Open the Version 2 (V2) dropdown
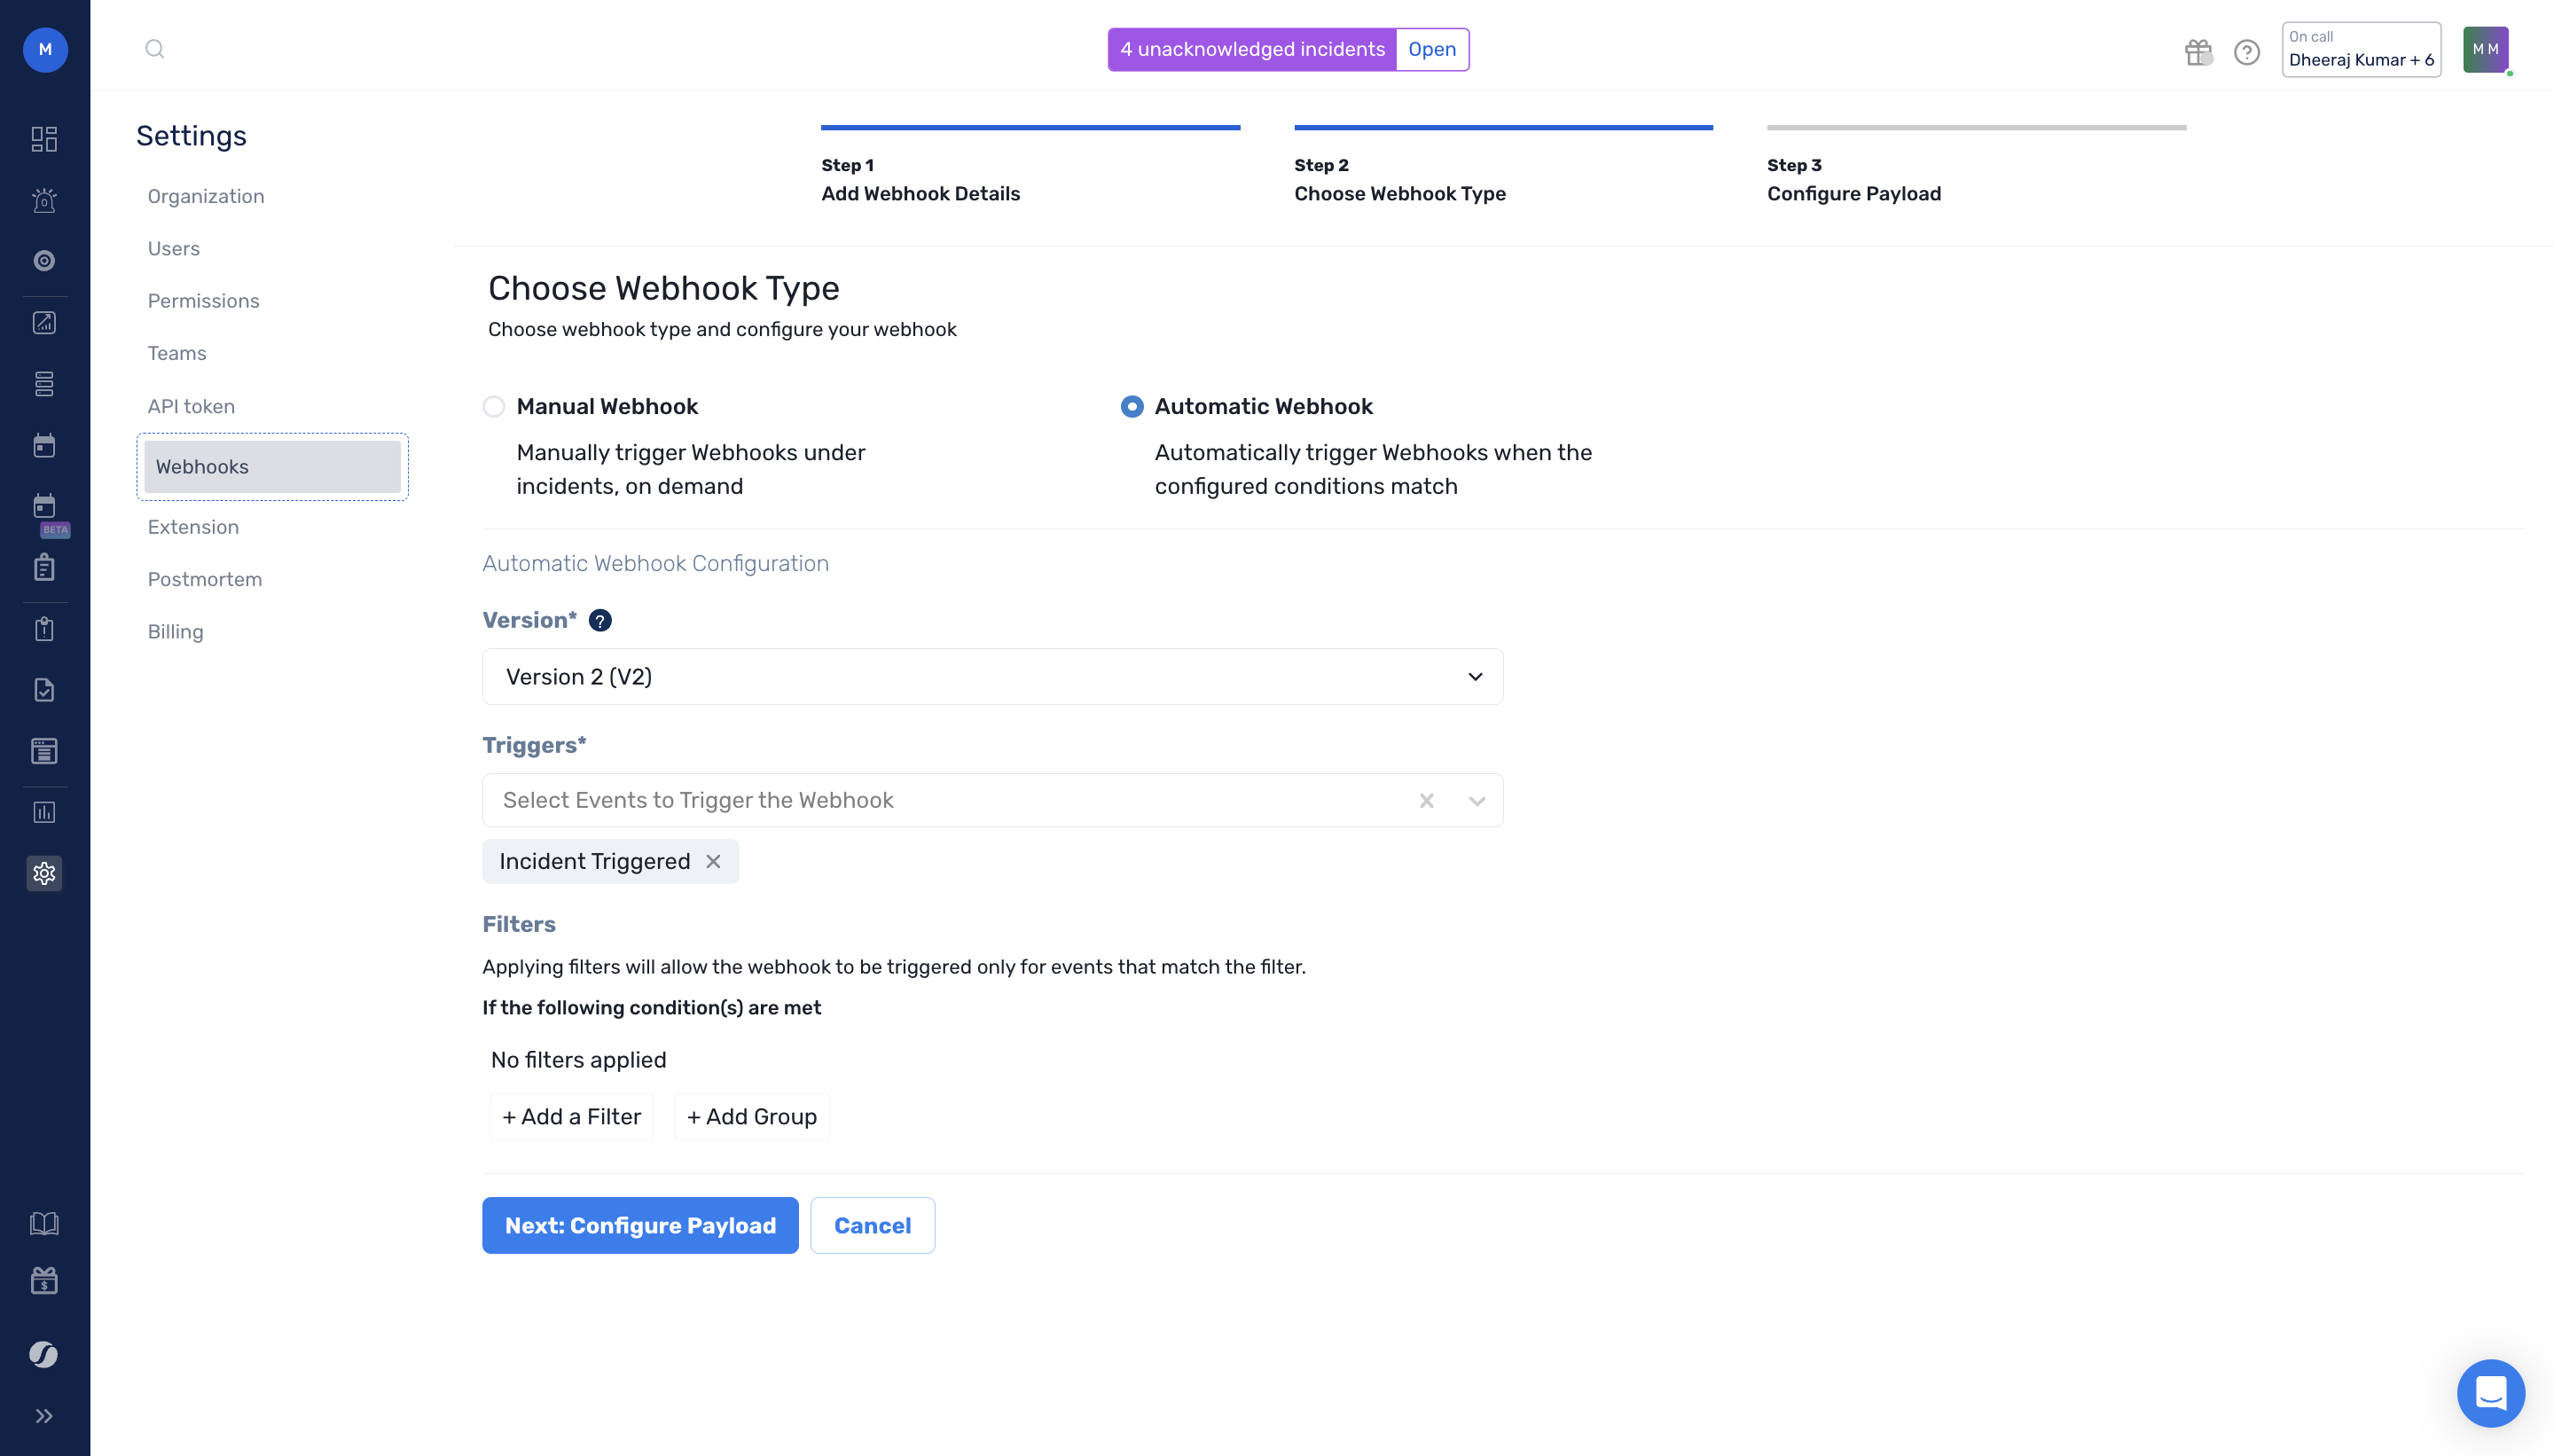The image size is (2554, 1456). 992,677
